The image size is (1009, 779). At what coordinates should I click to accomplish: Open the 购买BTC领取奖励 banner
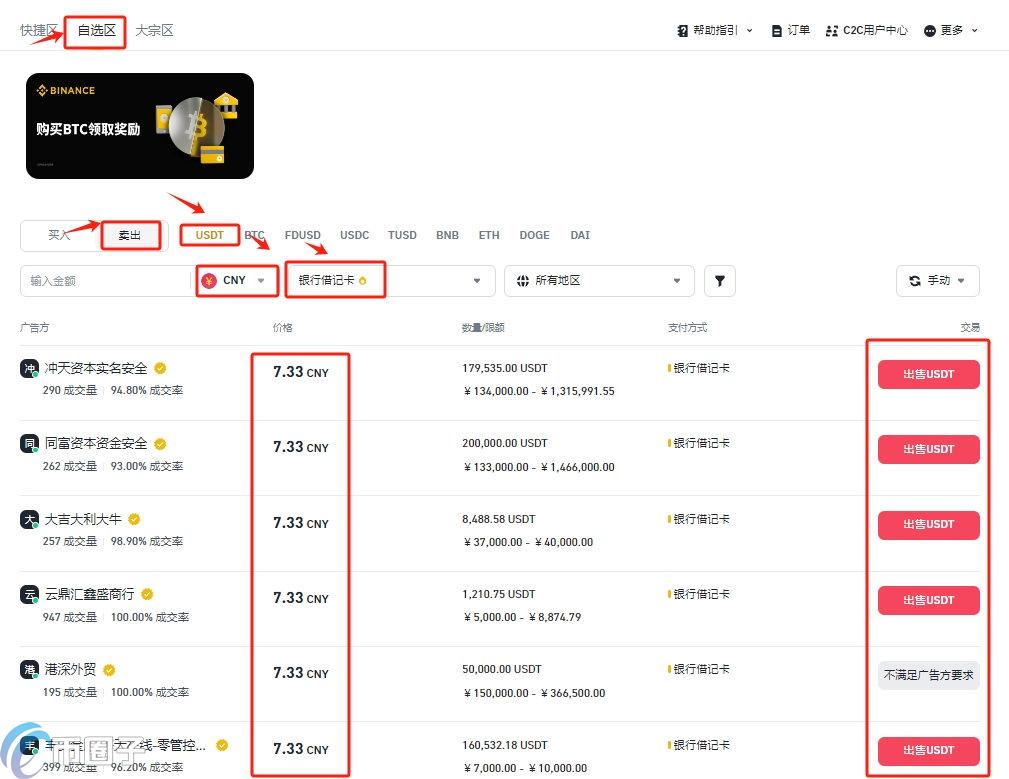(x=140, y=126)
